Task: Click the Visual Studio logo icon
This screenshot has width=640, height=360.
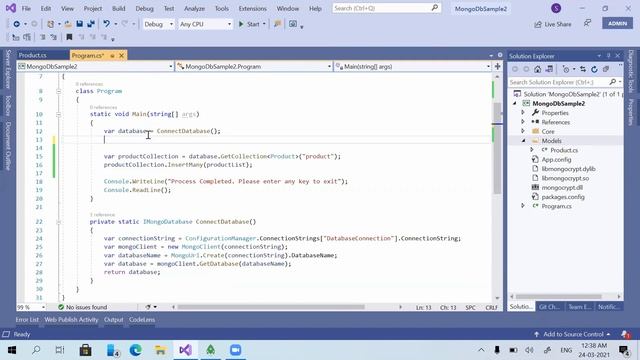Action: click(11, 8)
